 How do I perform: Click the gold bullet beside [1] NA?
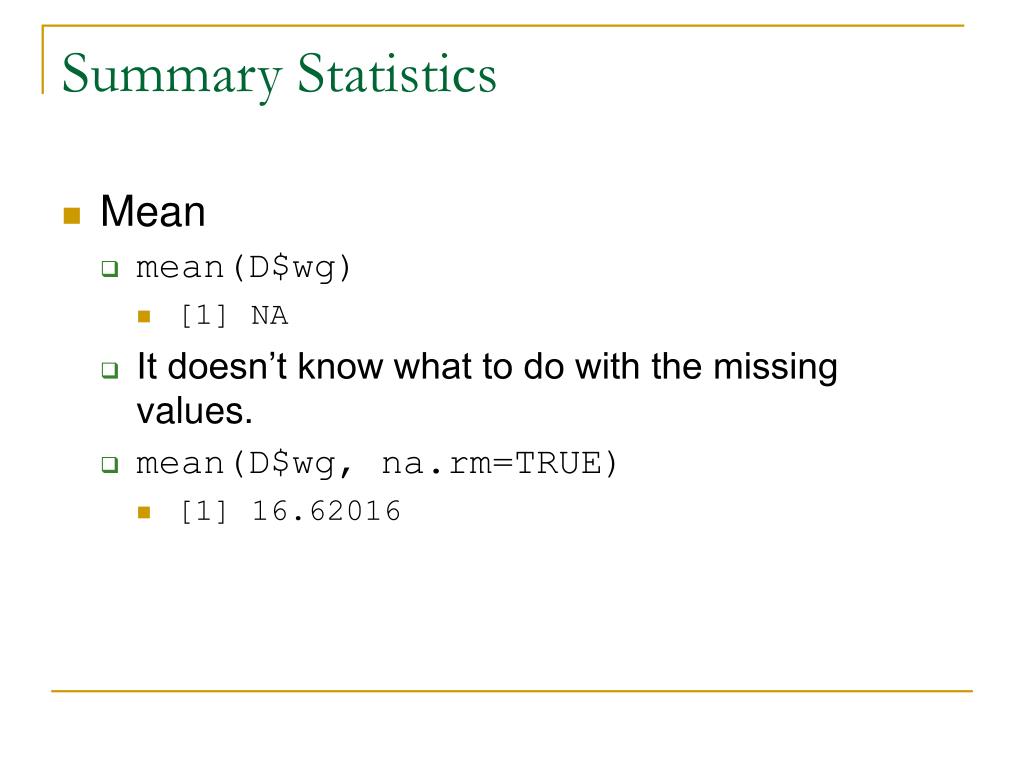click(144, 317)
